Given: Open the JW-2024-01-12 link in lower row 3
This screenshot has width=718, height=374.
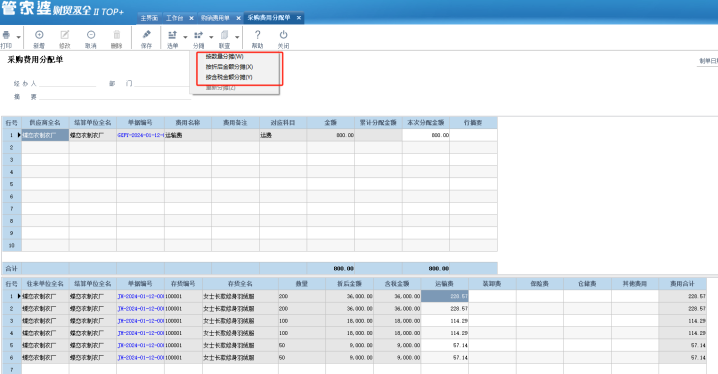Looking at the screenshot, I should (x=140, y=321).
